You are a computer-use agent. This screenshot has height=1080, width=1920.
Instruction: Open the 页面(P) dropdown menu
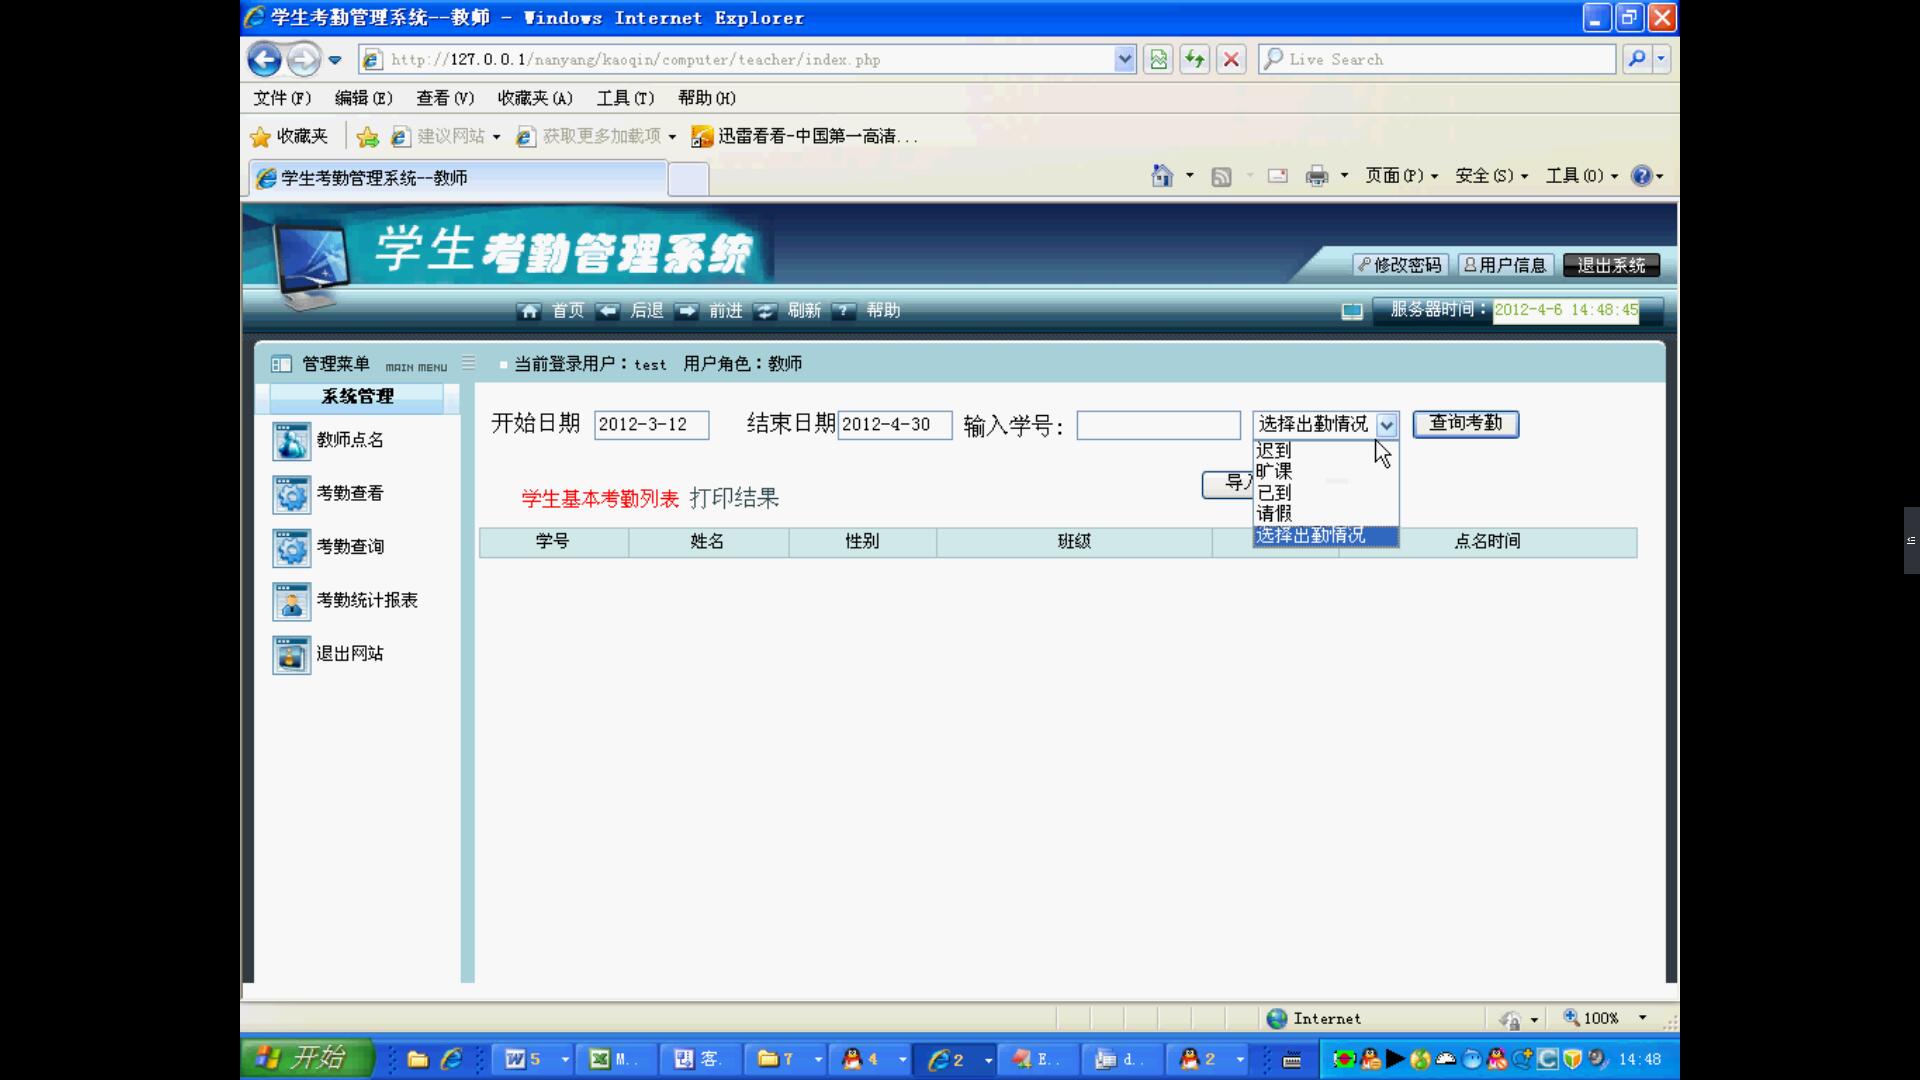click(x=1402, y=176)
